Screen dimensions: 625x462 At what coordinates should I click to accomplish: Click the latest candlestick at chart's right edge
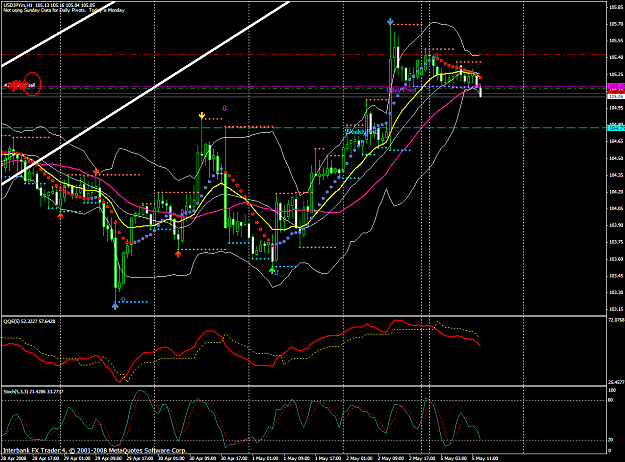(481, 92)
